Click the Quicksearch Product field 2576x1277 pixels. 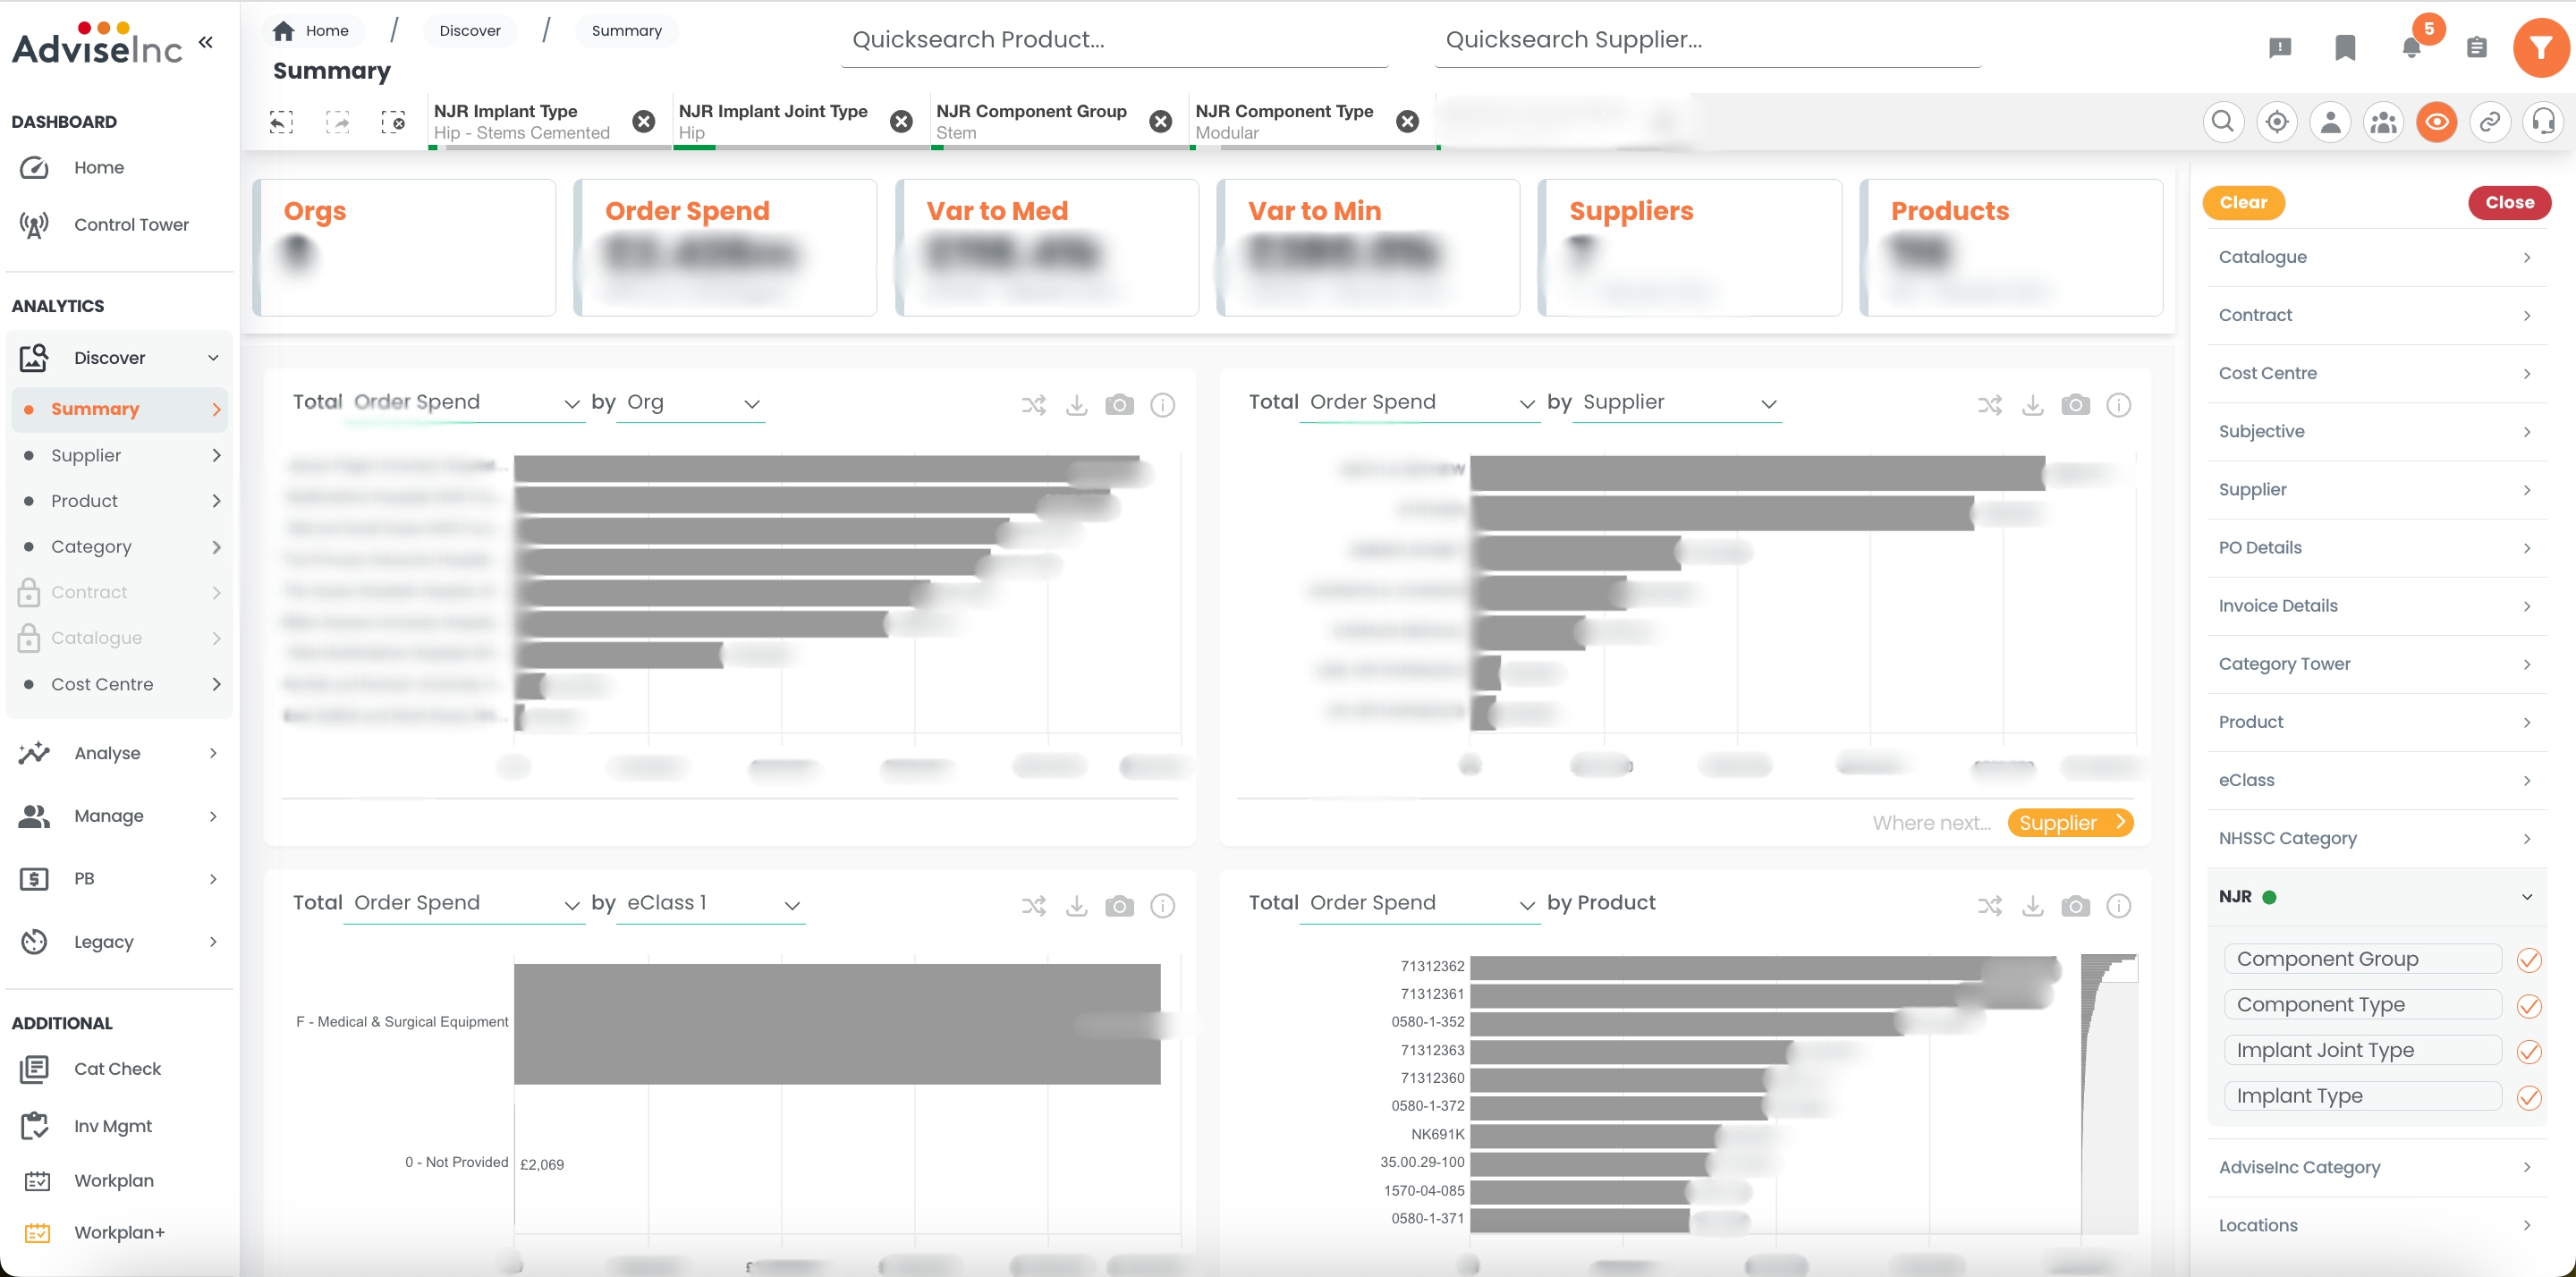point(1114,40)
